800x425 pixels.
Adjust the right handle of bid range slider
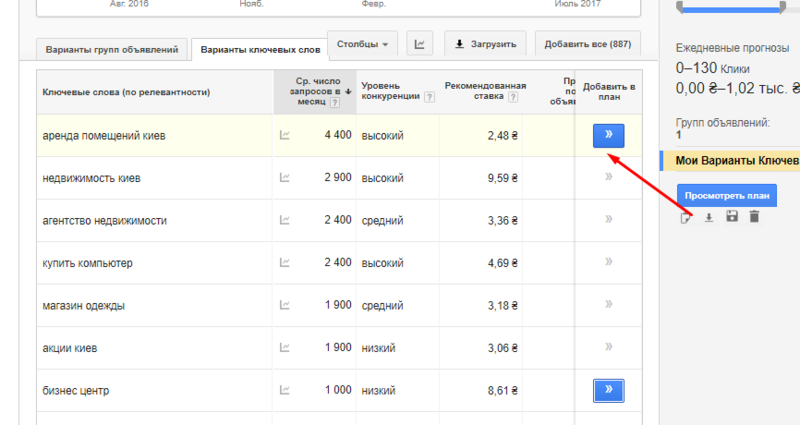783,7
